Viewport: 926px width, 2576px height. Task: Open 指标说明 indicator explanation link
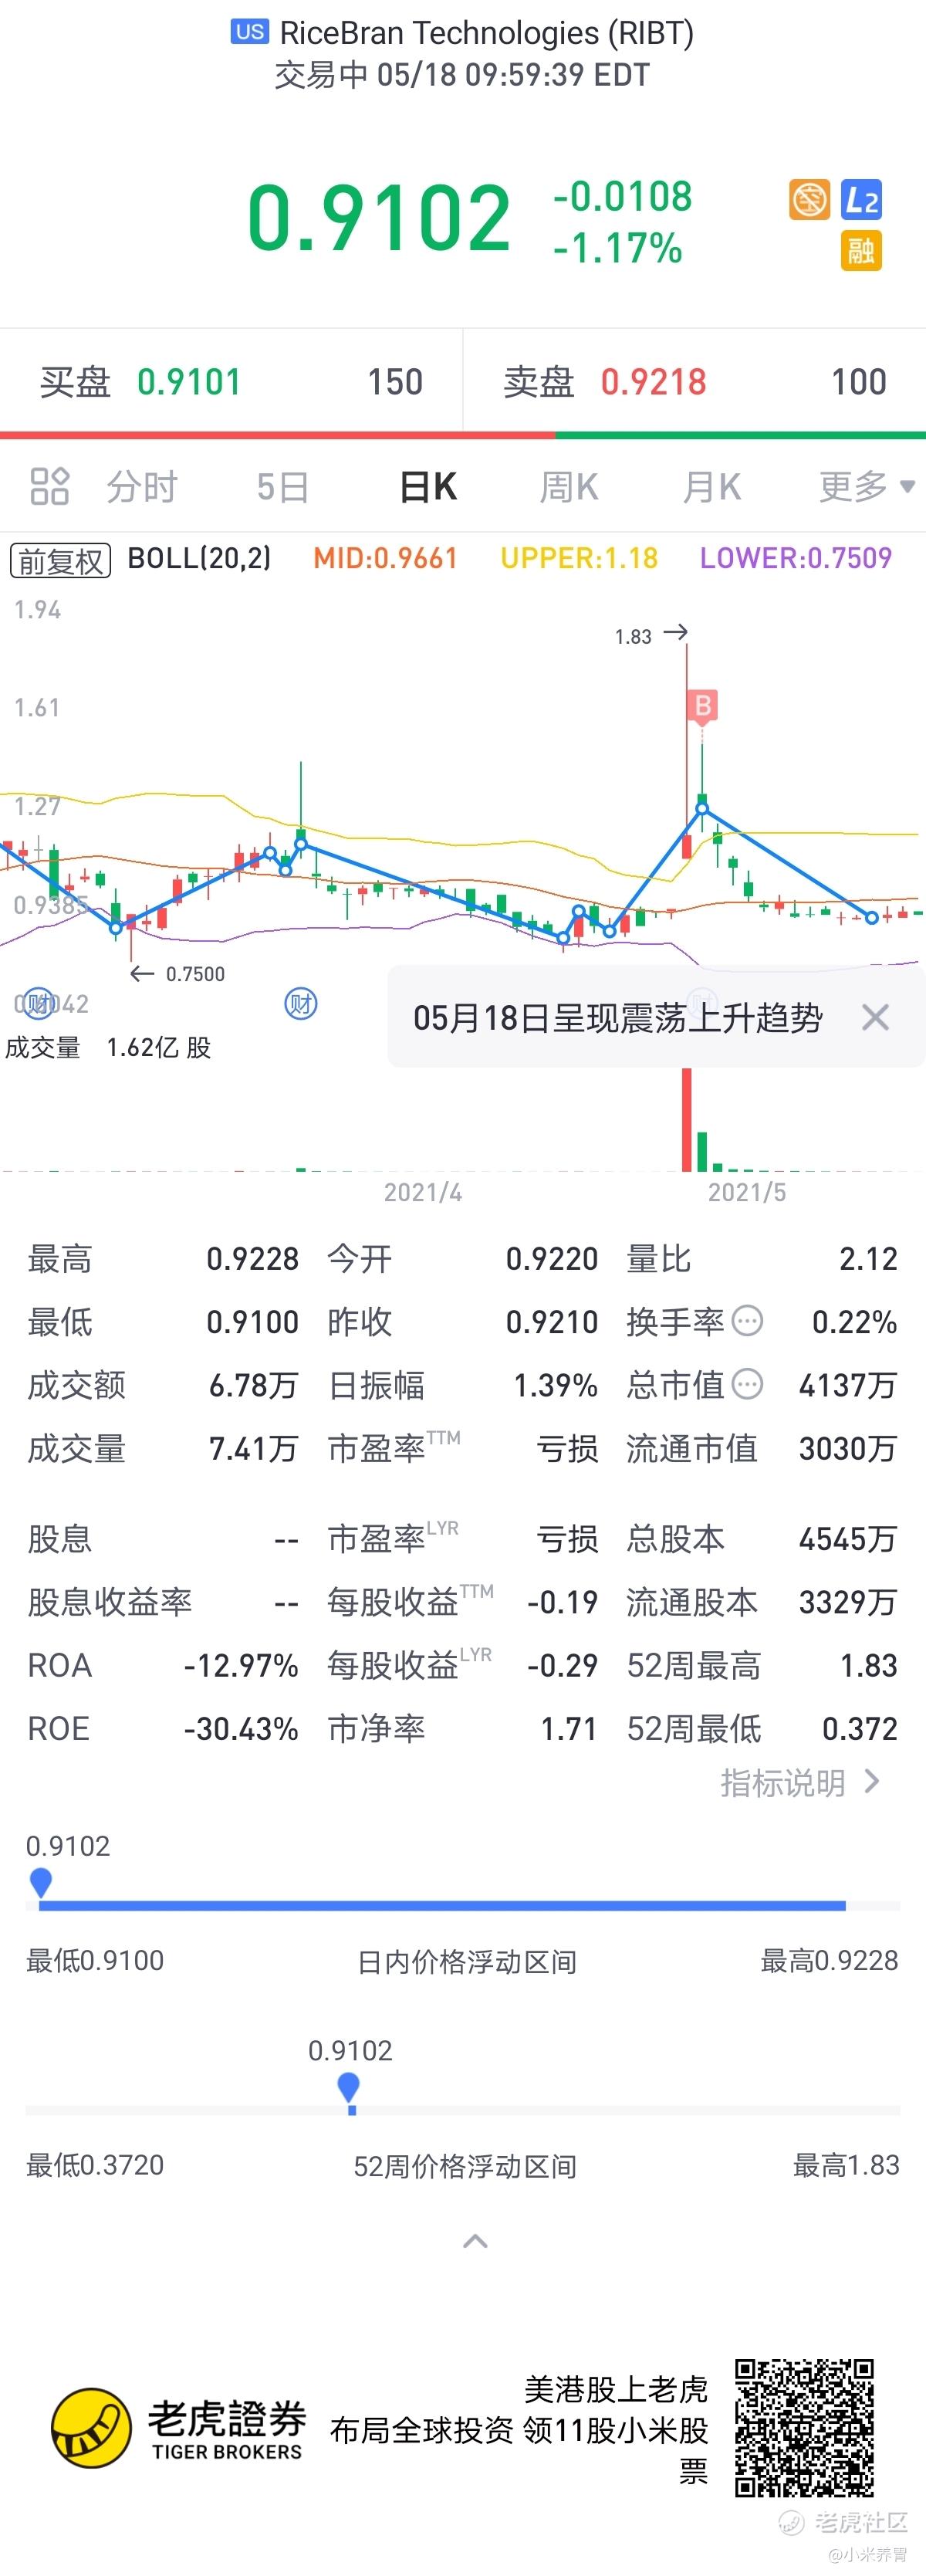(801, 1782)
